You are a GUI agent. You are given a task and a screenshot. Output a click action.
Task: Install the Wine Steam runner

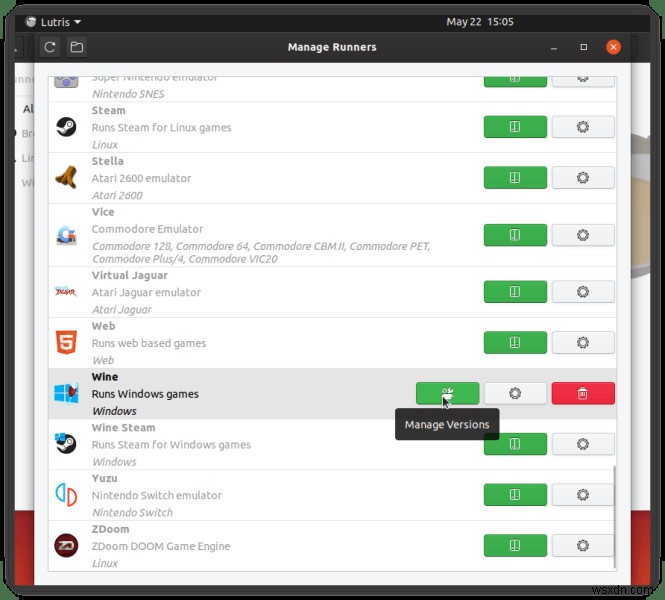pyautogui.click(x=515, y=444)
